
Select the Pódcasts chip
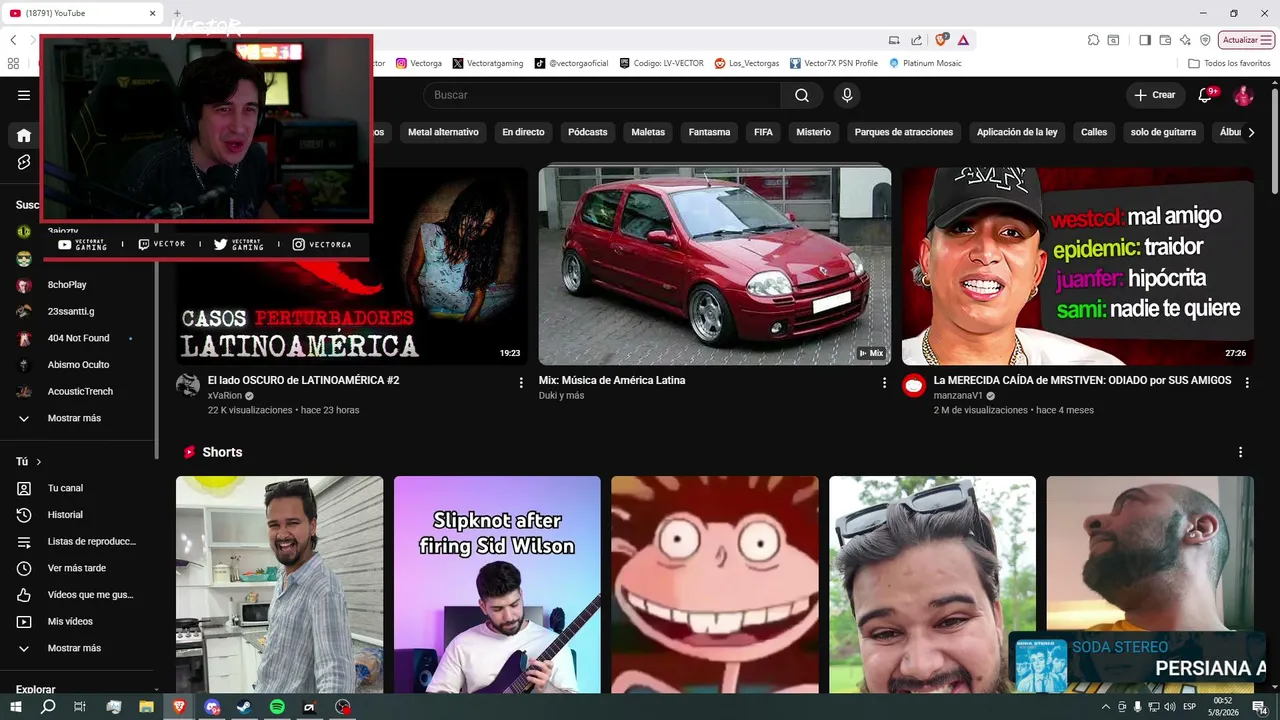(x=588, y=132)
